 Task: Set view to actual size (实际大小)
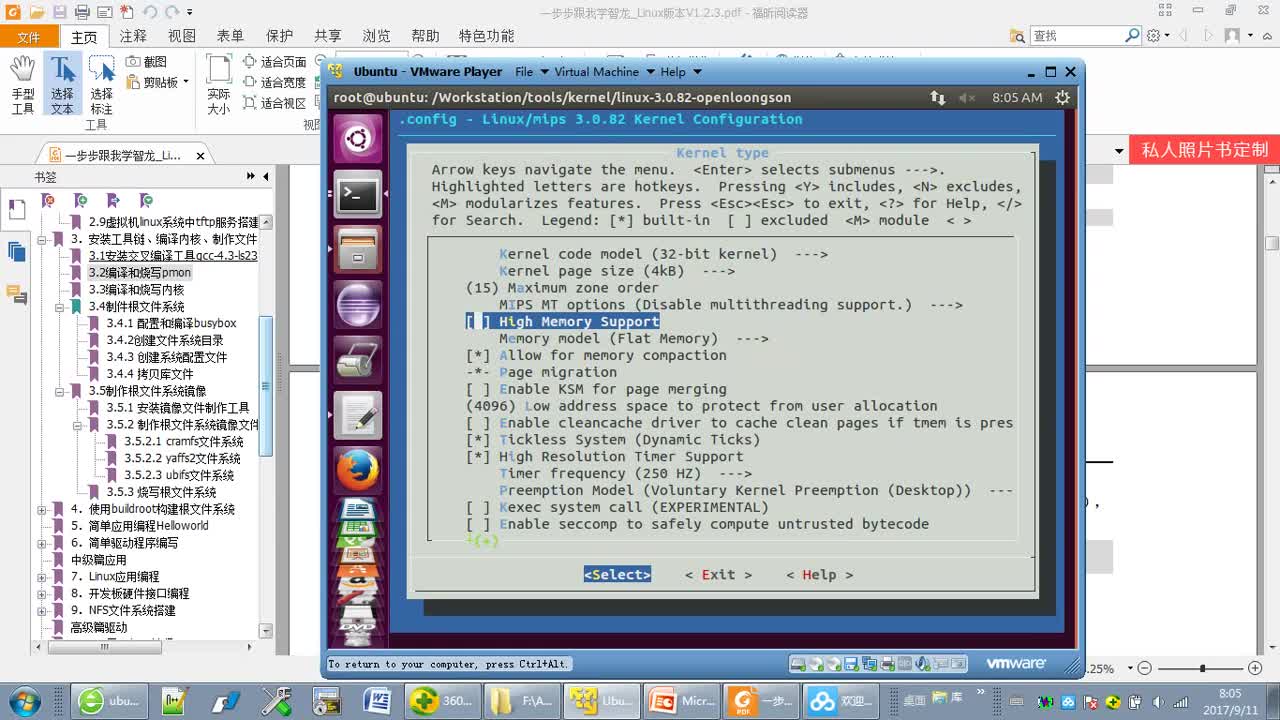pyautogui.click(x=218, y=85)
